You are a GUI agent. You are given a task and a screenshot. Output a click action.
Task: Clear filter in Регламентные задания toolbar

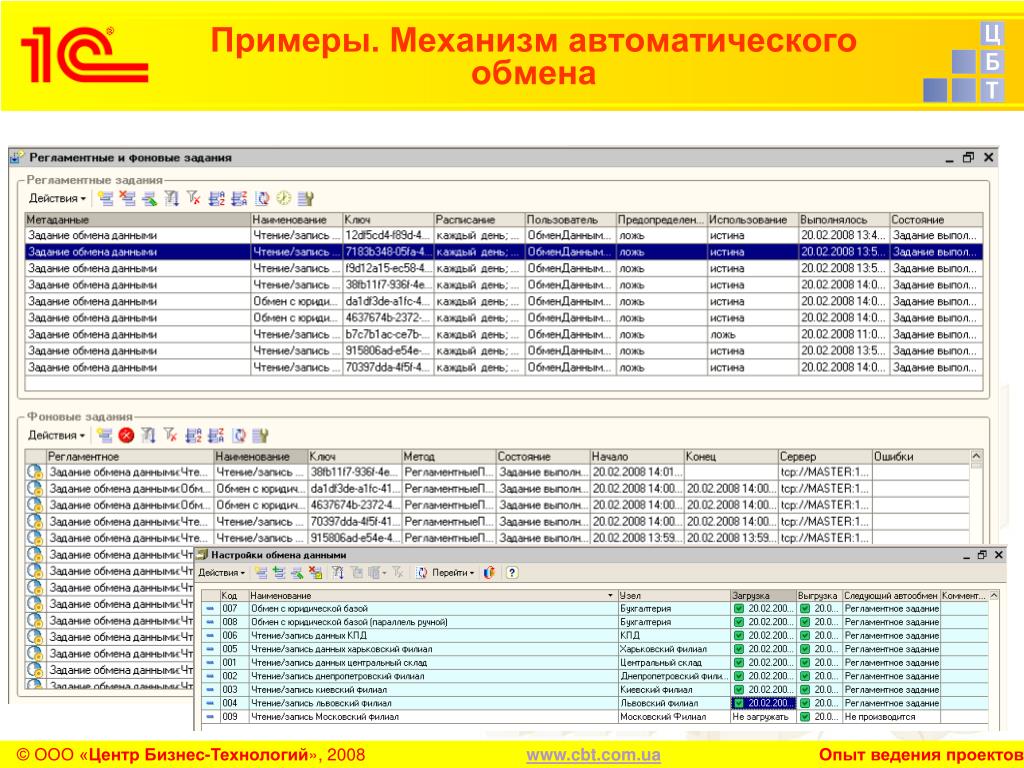193,199
